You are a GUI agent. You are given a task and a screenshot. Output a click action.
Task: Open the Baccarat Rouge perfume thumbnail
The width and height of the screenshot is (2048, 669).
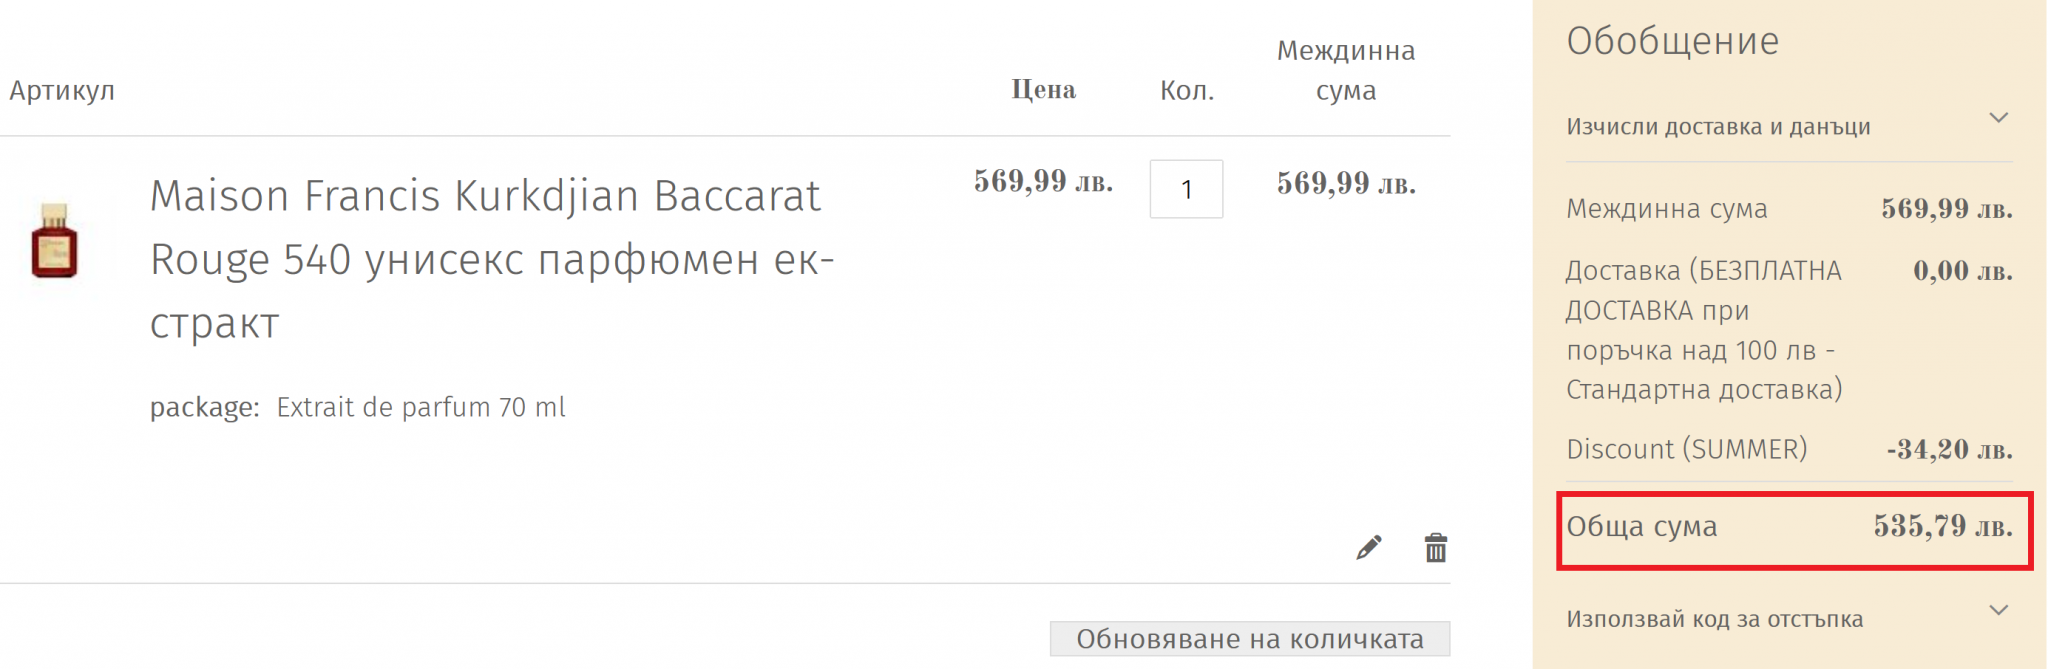tap(55, 241)
